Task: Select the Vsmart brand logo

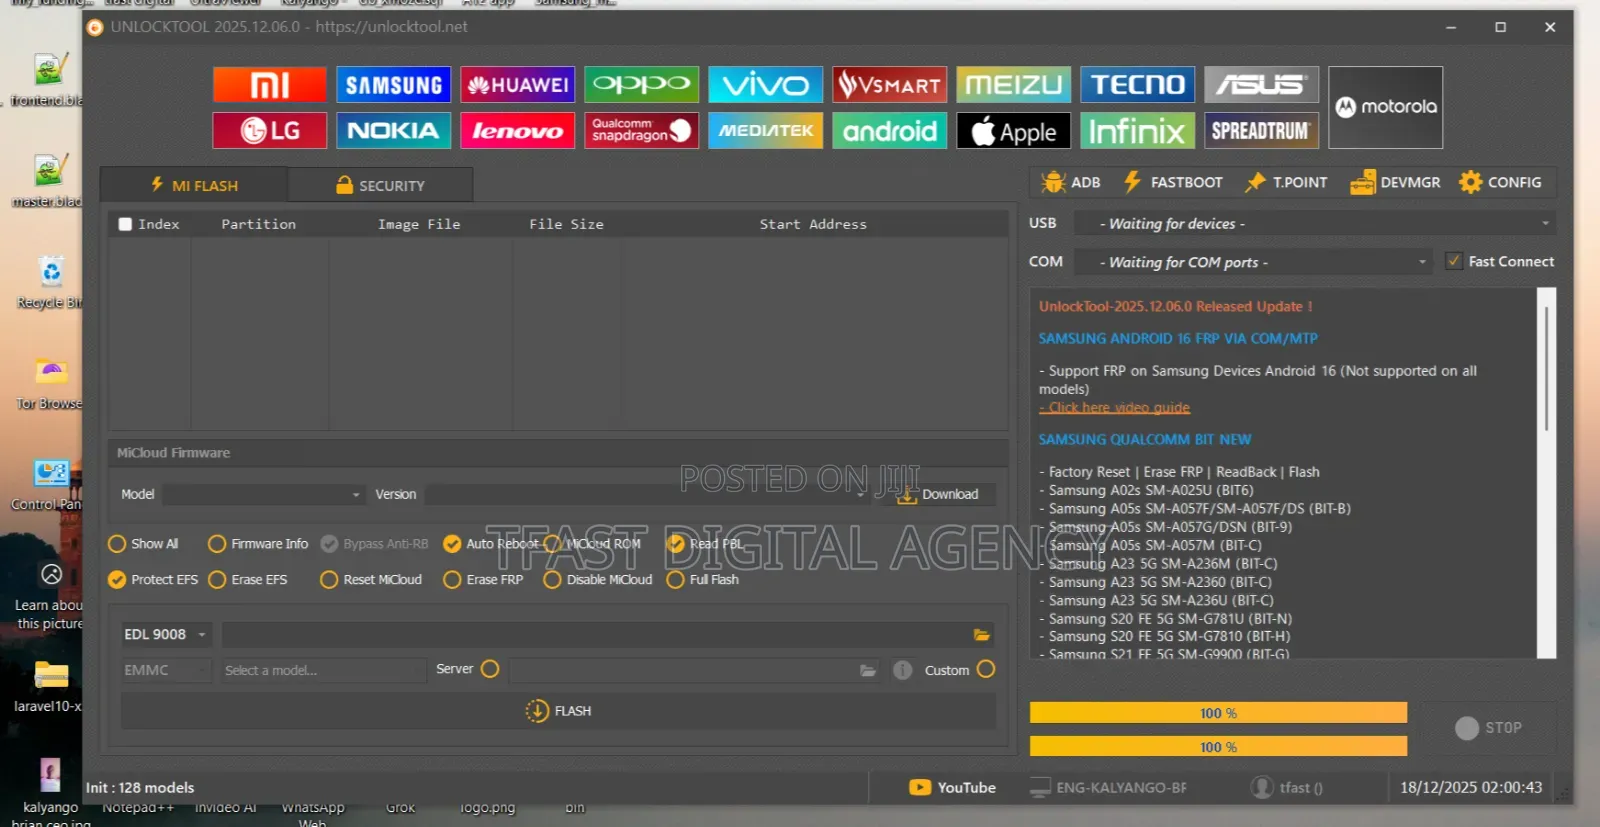Action: [890, 85]
